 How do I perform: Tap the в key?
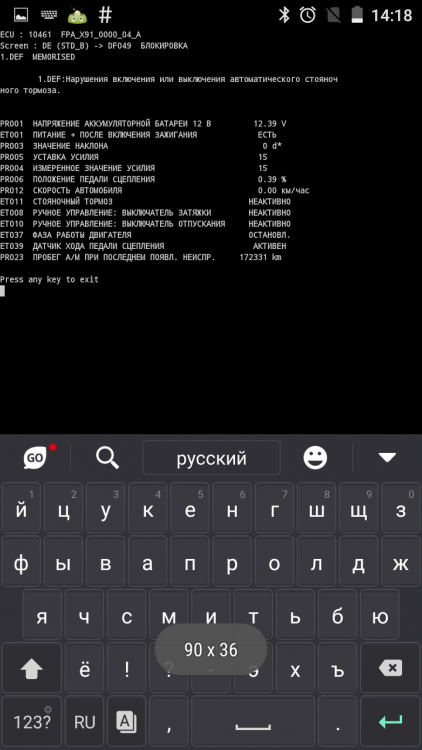pos(105,562)
